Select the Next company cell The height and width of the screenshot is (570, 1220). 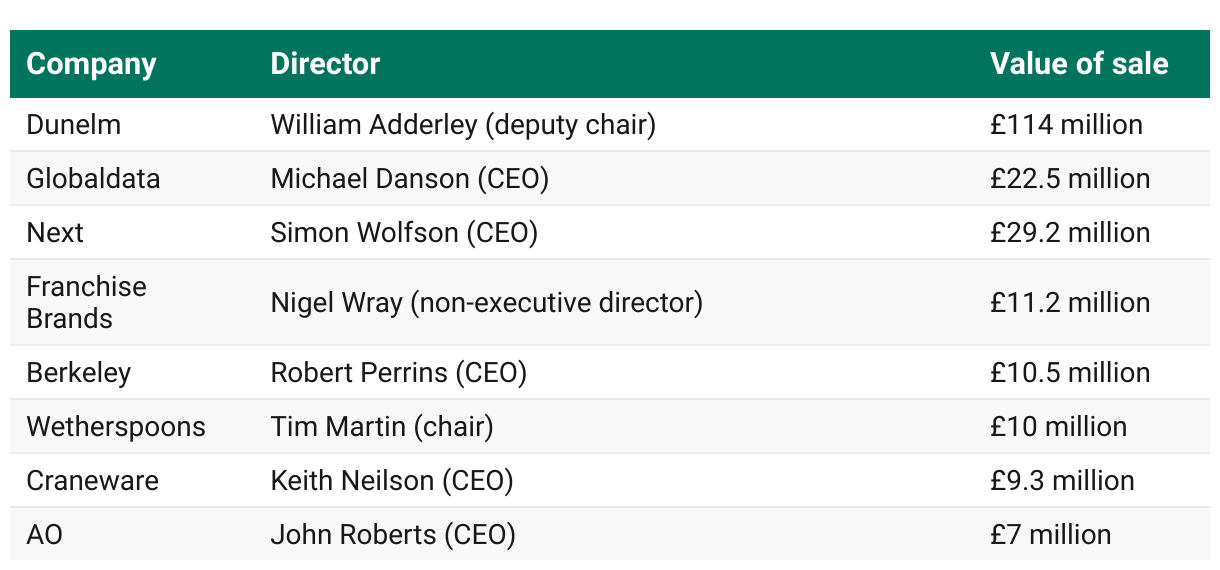(55, 233)
